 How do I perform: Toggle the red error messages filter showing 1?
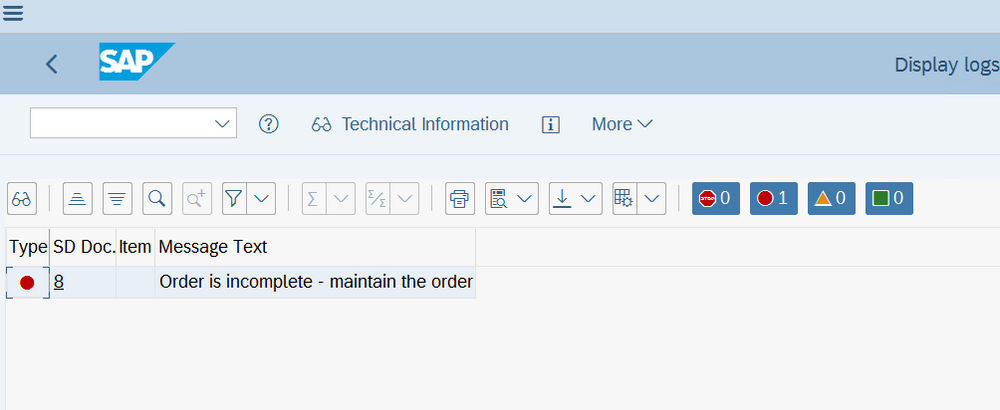773,198
